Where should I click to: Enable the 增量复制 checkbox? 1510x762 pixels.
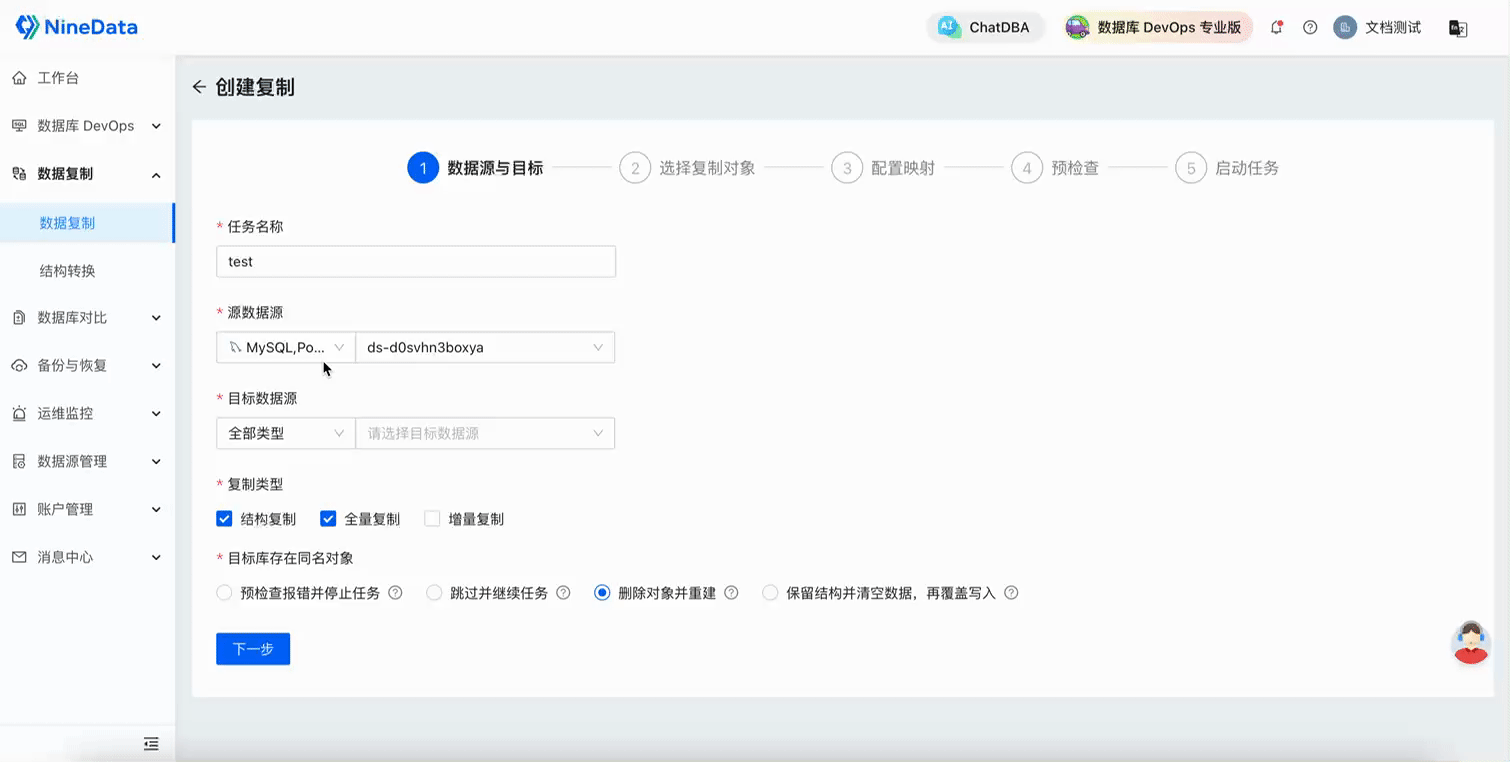coord(432,519)
